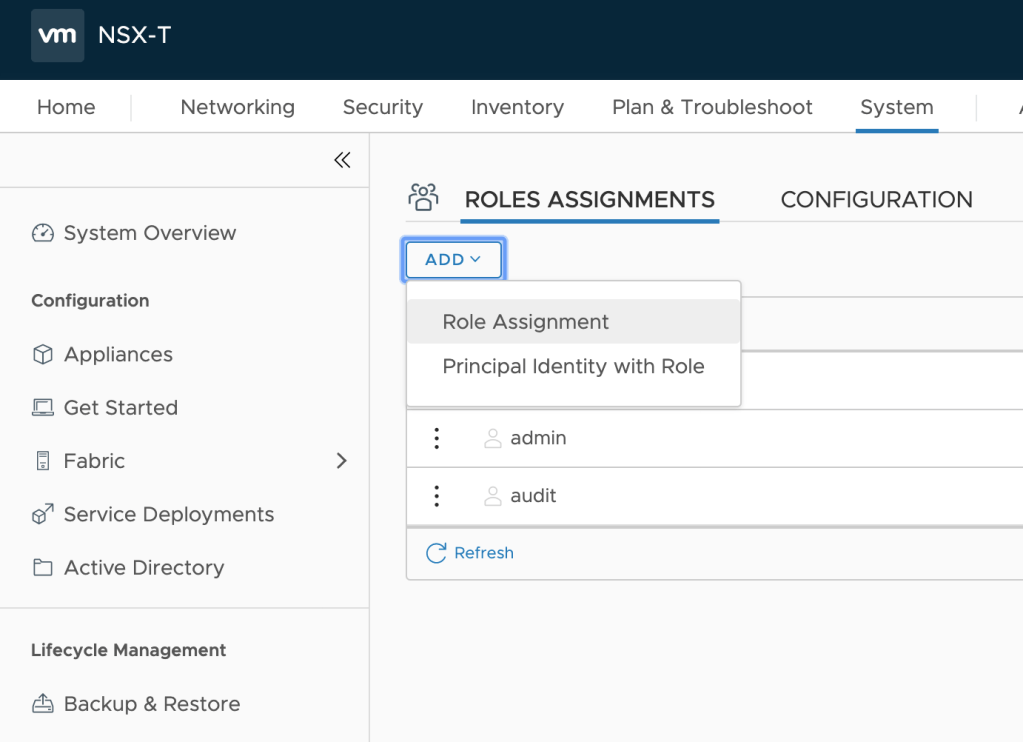Go to the Security tab

coord(382,107)
